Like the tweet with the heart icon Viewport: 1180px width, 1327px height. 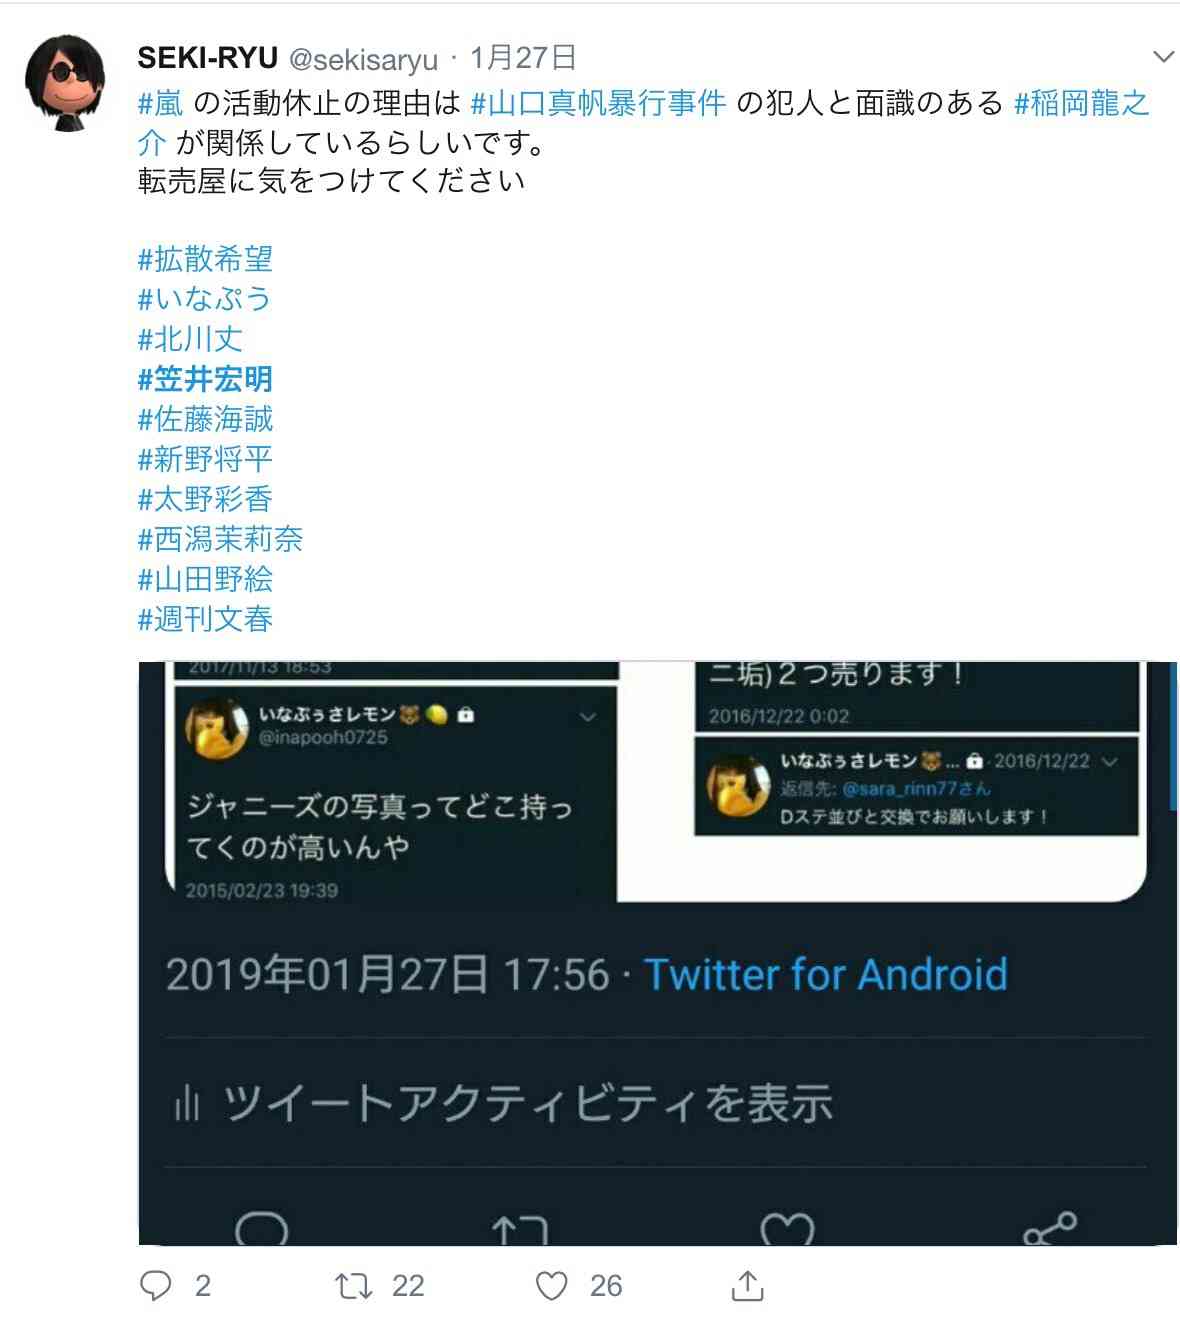[552, 1285]
